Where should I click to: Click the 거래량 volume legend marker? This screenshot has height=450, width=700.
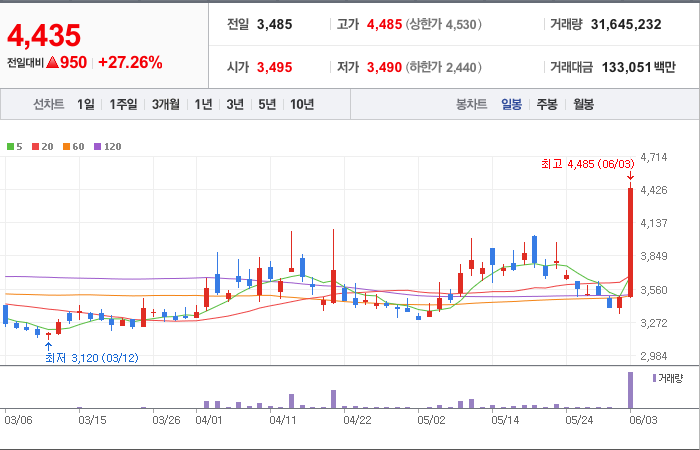(667, 379)
